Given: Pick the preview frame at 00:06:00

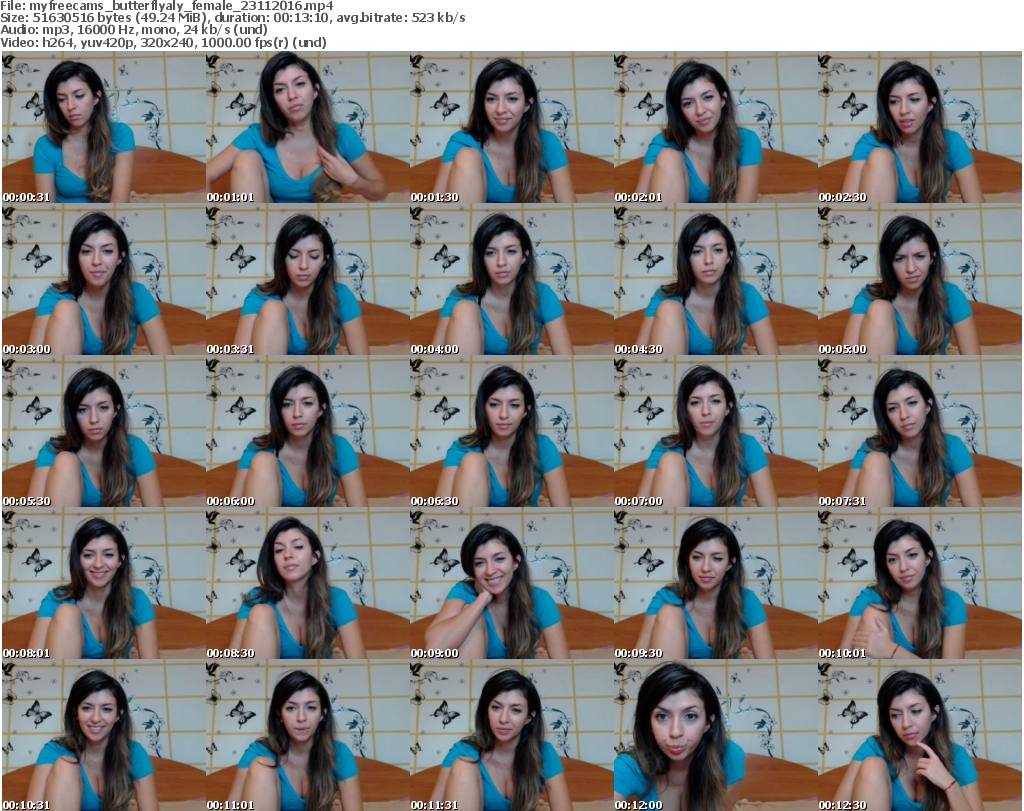Looking at the screenshot, I should pyautogui.click(x=308, y=432).
